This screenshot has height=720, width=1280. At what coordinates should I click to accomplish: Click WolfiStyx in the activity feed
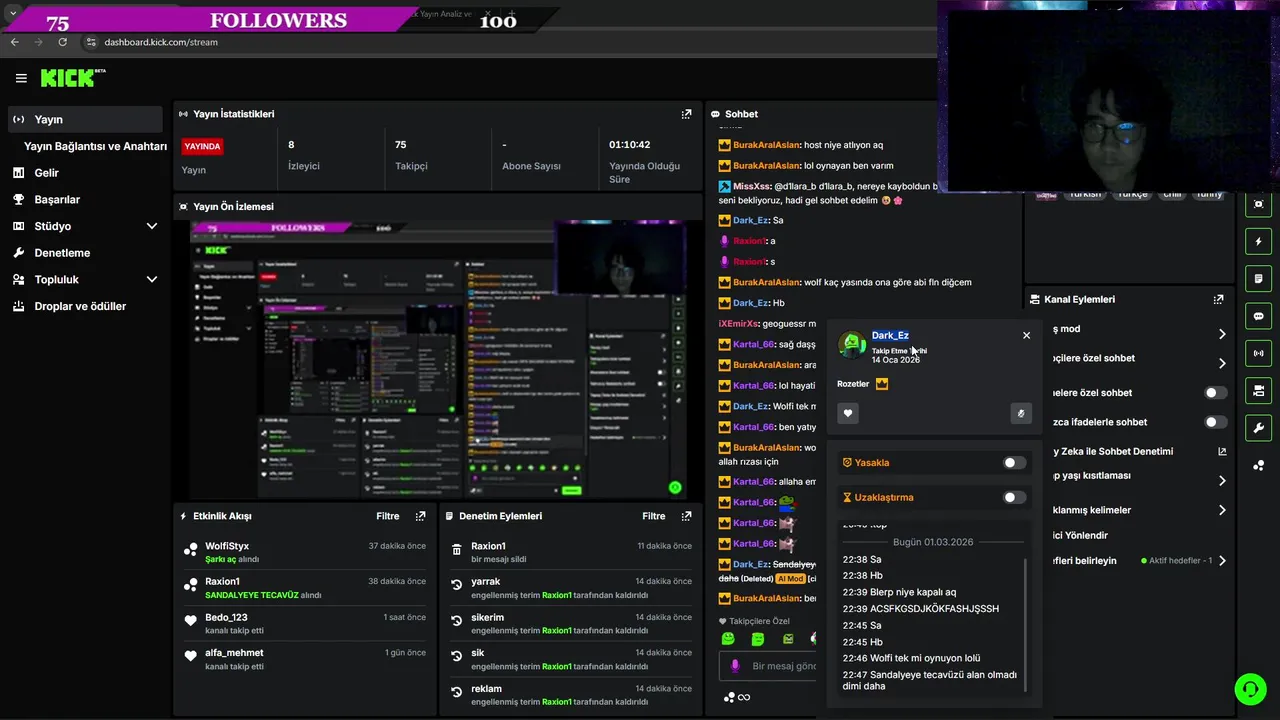227,546
